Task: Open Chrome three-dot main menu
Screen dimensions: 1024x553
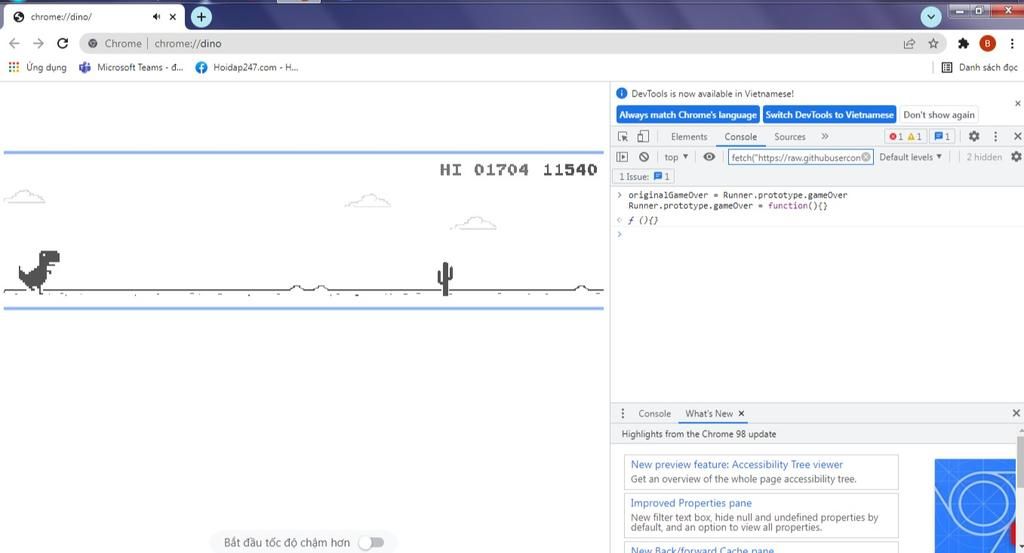Action: point(1012,44)
